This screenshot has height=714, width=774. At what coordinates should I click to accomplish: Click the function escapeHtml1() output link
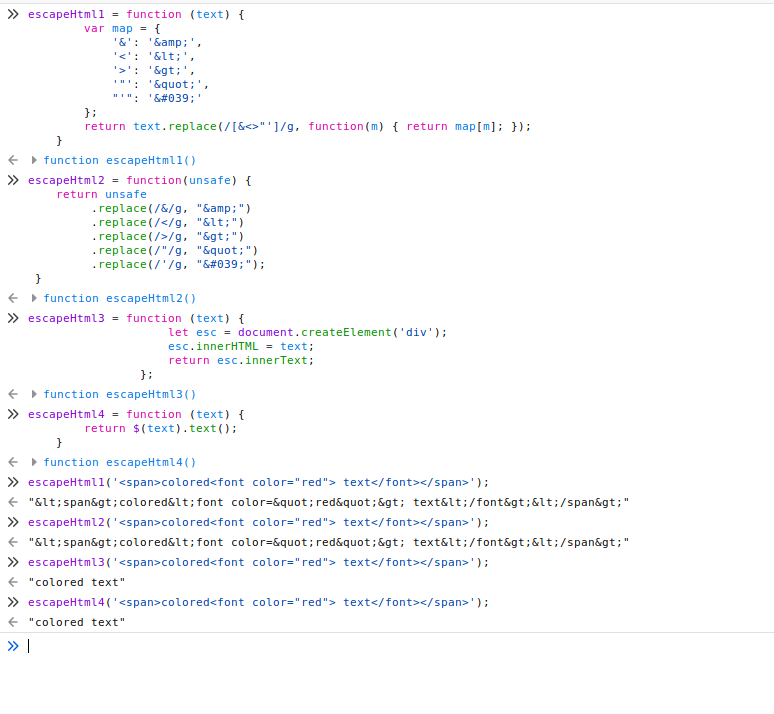coord(120,160)
